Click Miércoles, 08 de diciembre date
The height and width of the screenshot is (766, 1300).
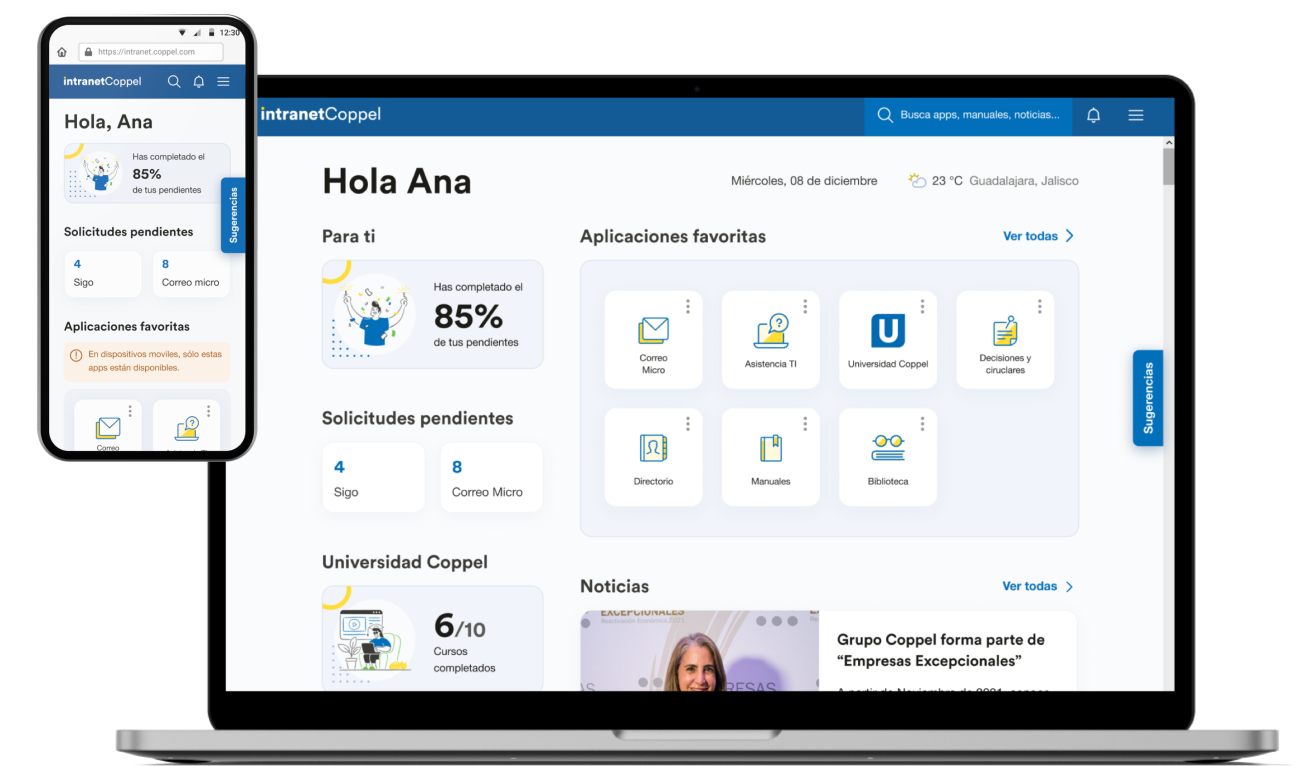pyautogui.click(x=804, y=181)
